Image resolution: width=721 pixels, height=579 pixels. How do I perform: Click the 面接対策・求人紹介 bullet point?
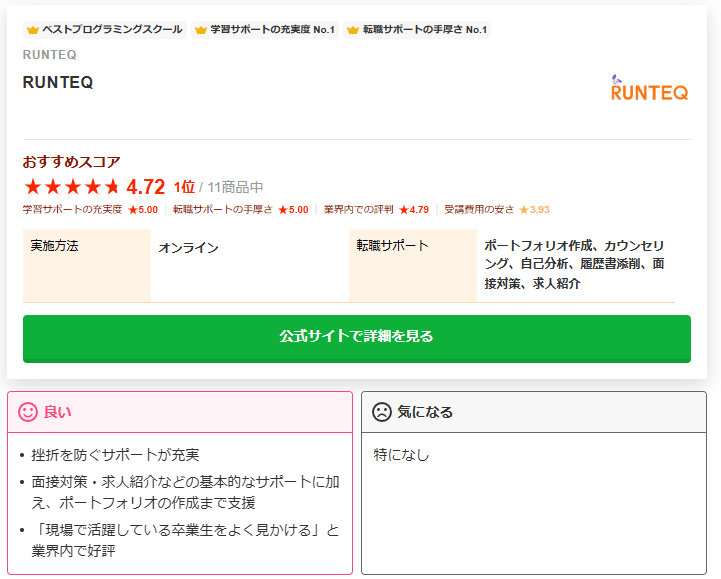185,492
